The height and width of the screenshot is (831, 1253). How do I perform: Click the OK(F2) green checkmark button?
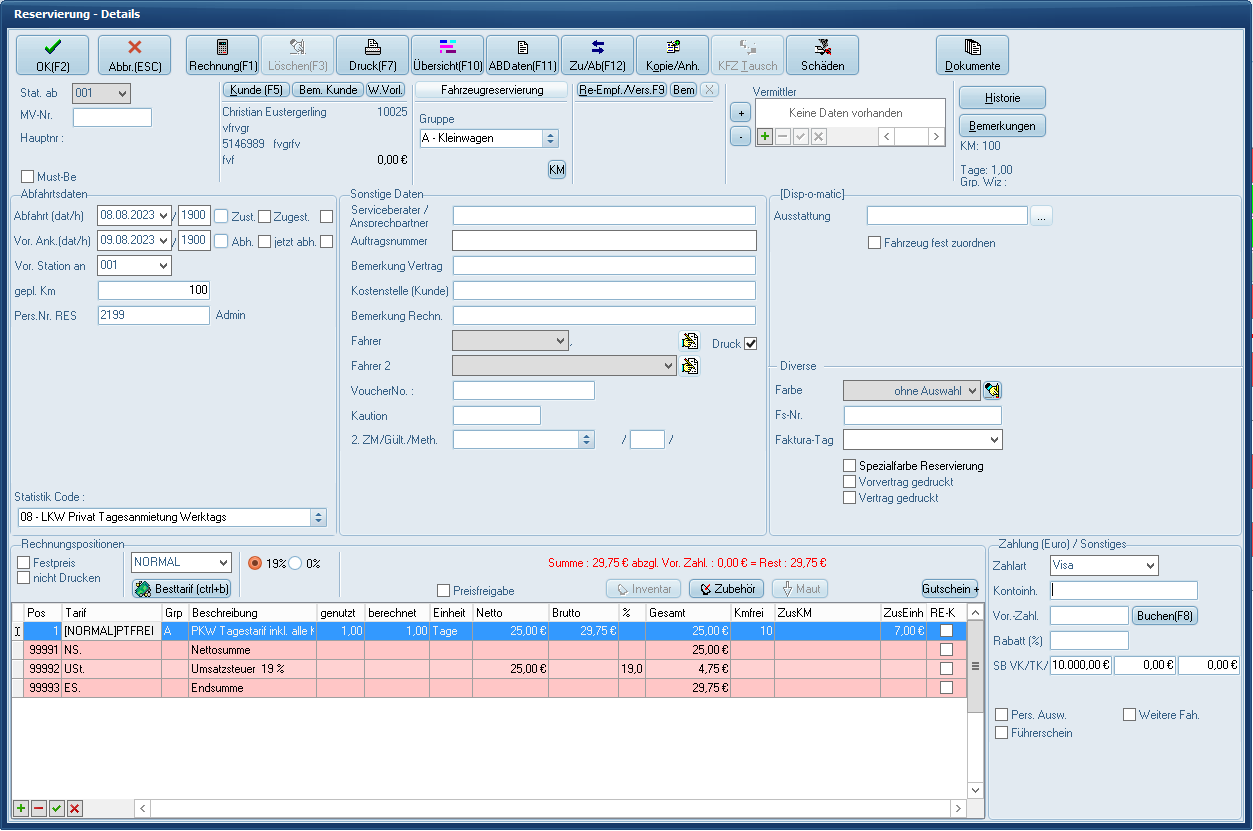coord(52,55)
